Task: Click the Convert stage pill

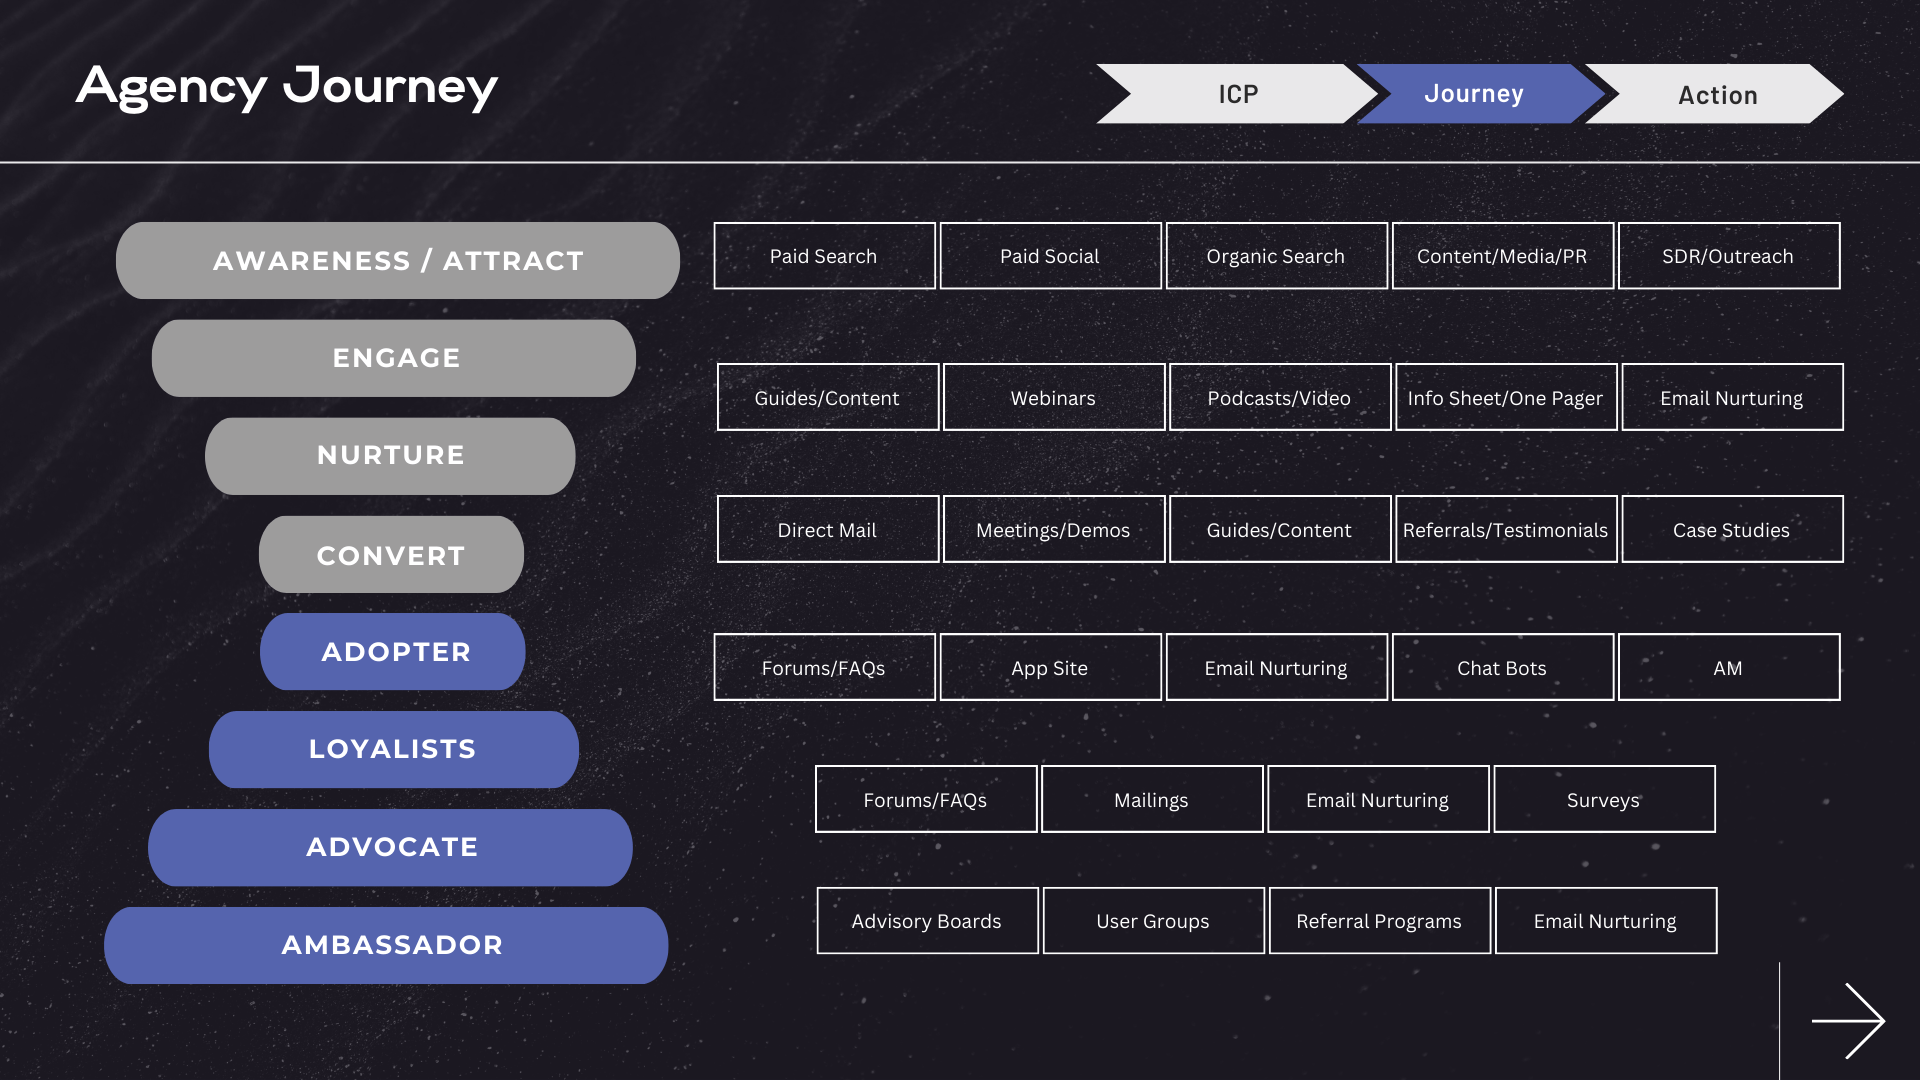Action: pos(391,554)
